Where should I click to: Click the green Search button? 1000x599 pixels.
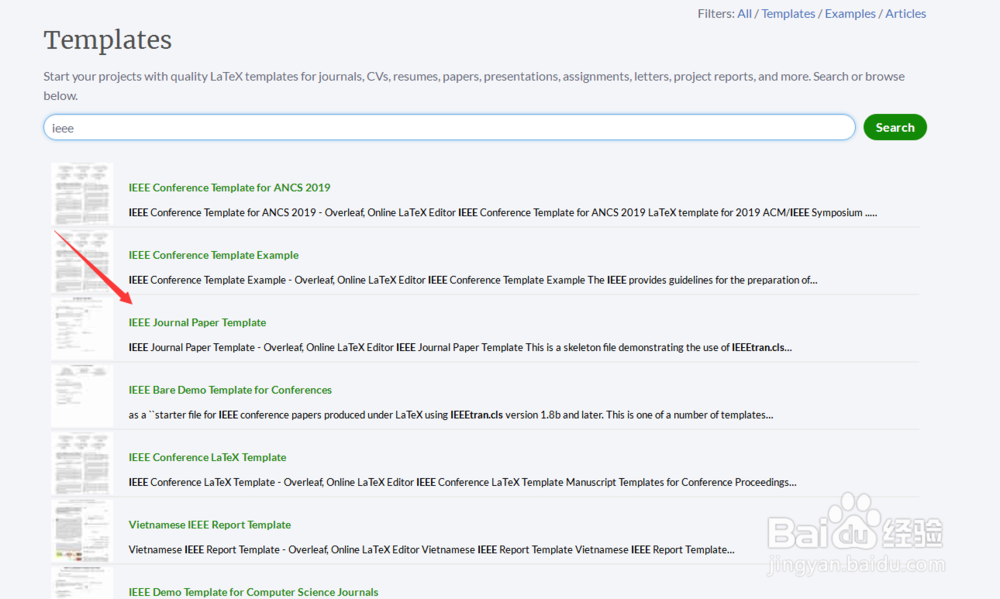[895, 127]
